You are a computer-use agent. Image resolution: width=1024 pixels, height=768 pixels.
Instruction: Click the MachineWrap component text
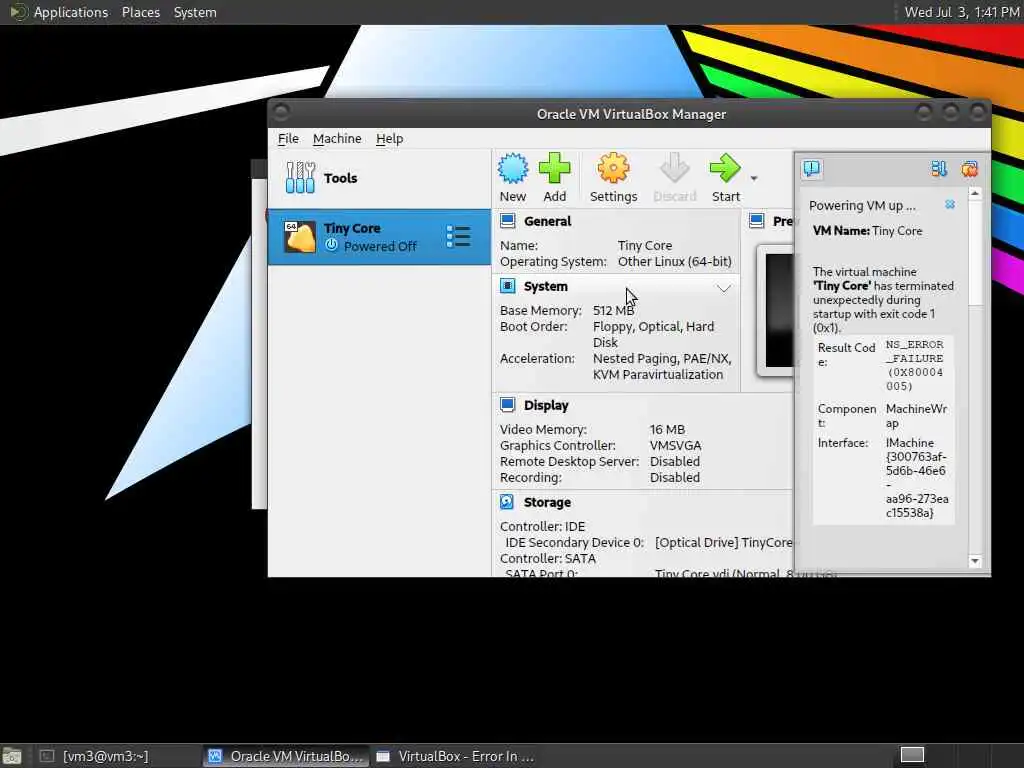pyautogui.click(x=916, y=415)
